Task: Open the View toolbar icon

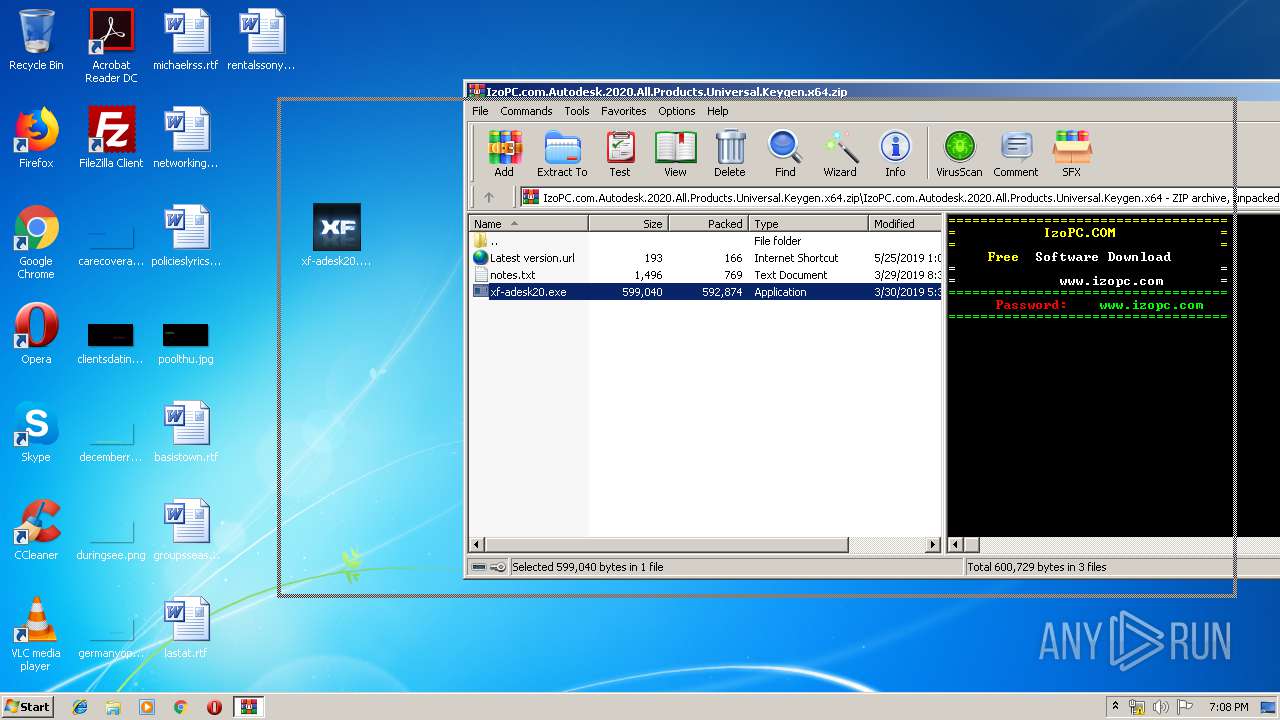Action: click(675, 154)
